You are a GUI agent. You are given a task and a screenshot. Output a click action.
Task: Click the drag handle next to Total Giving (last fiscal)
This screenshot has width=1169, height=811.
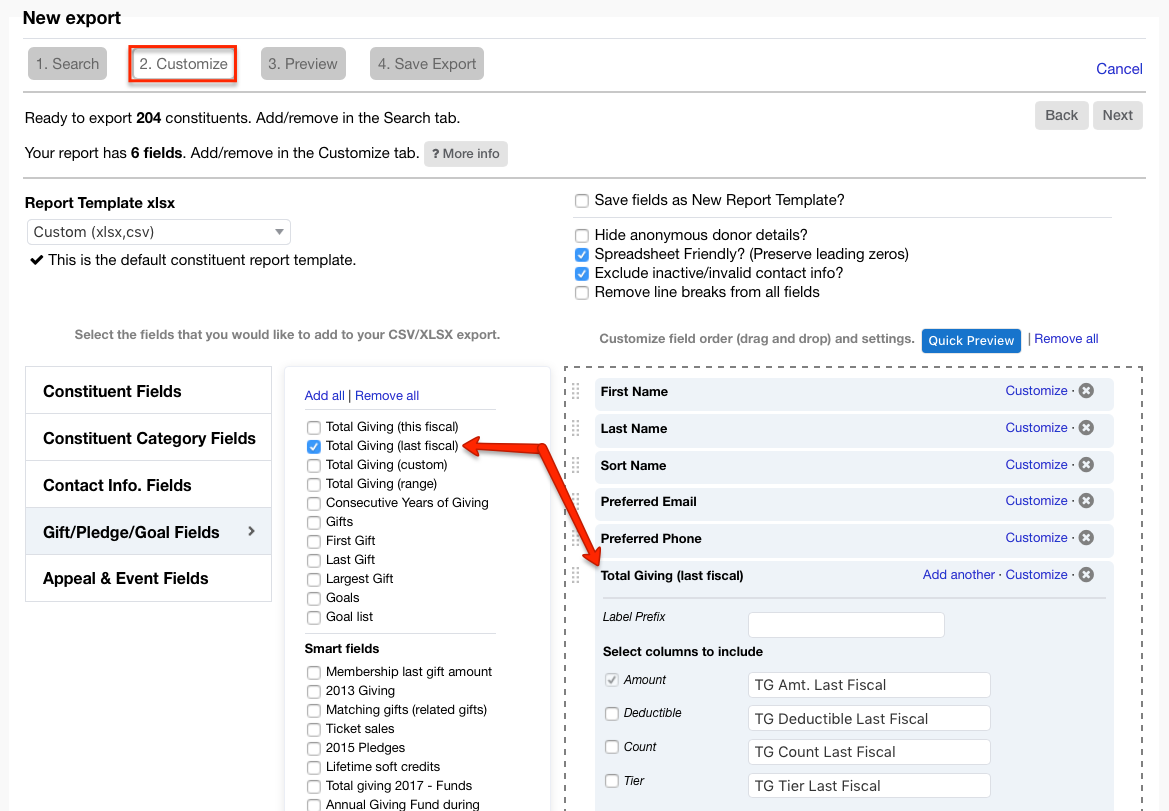(577, 575)
